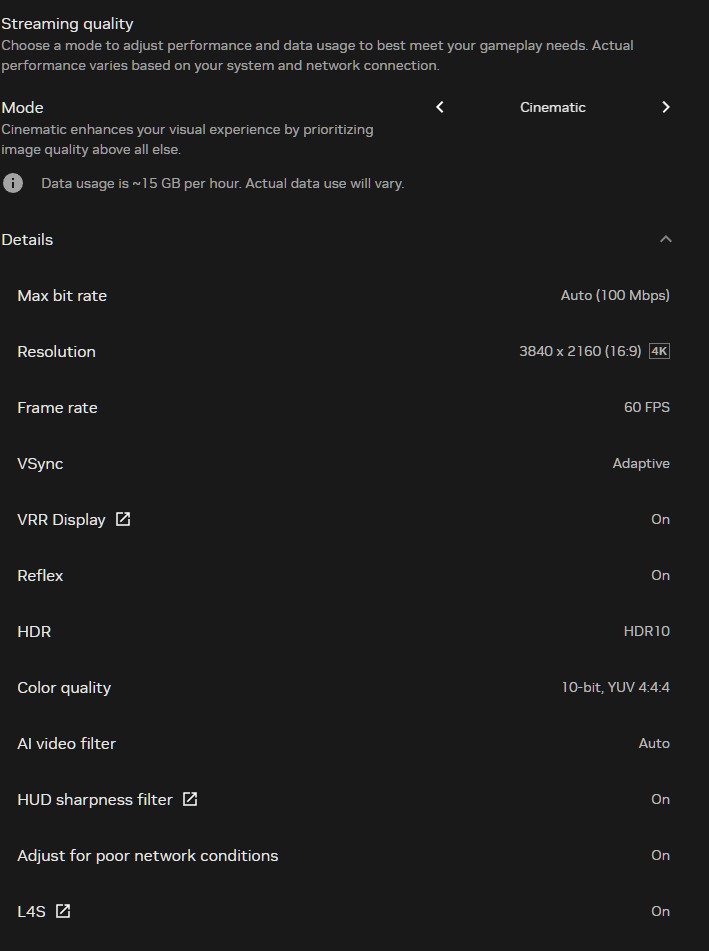Click the VSync Adaptive setting
Image resolution: width=709 pixels, height=951 pixels.
pyautogui.click(x=641, y=463)
